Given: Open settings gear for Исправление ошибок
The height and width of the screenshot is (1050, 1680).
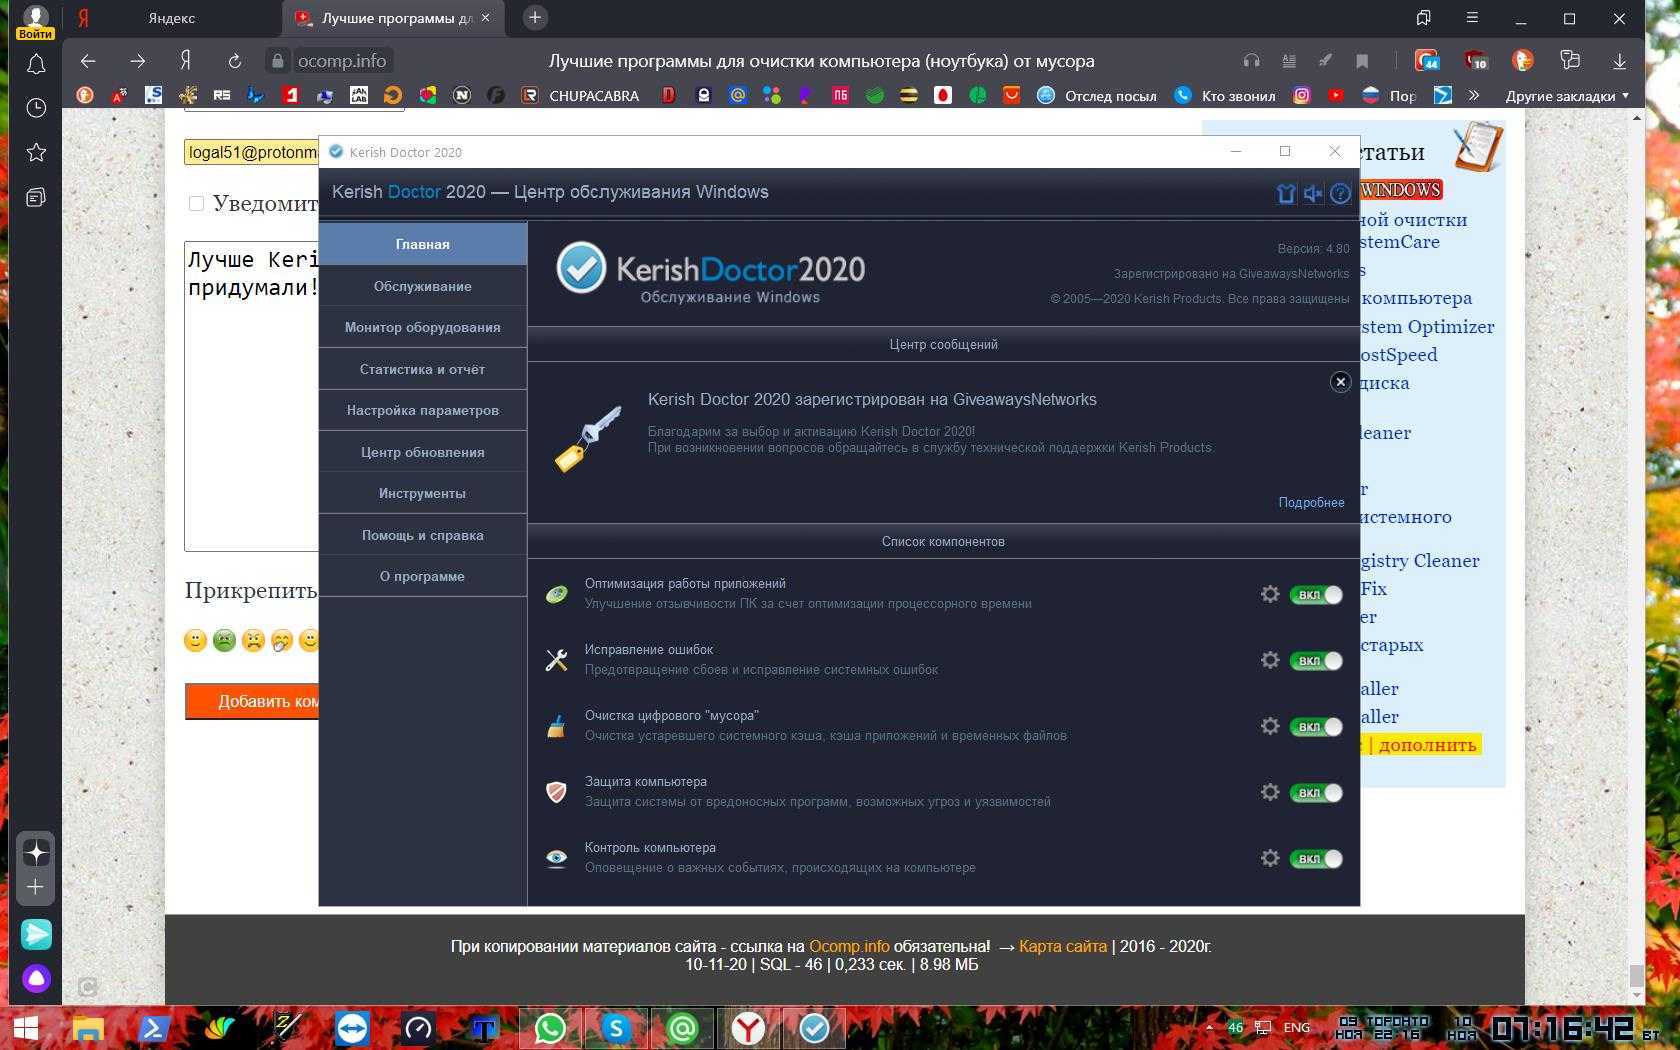Looking at the screenshot, I should [1270, 660].
